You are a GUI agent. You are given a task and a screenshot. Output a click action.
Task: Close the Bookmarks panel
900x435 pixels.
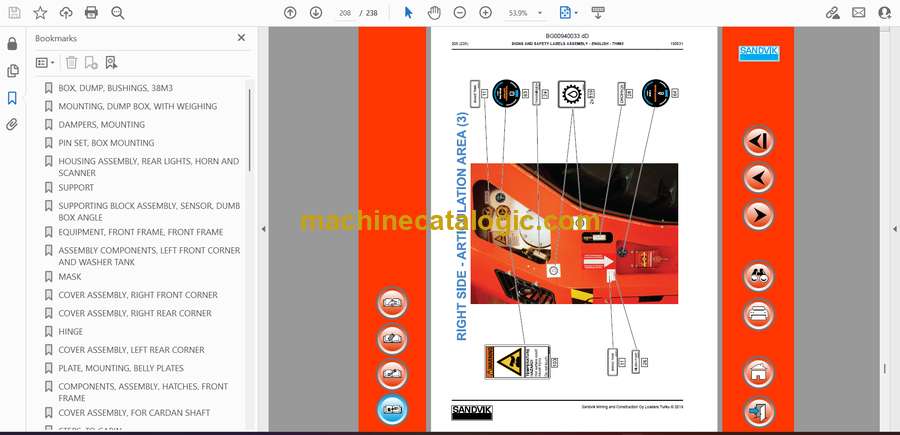click(x=241, y=38)
